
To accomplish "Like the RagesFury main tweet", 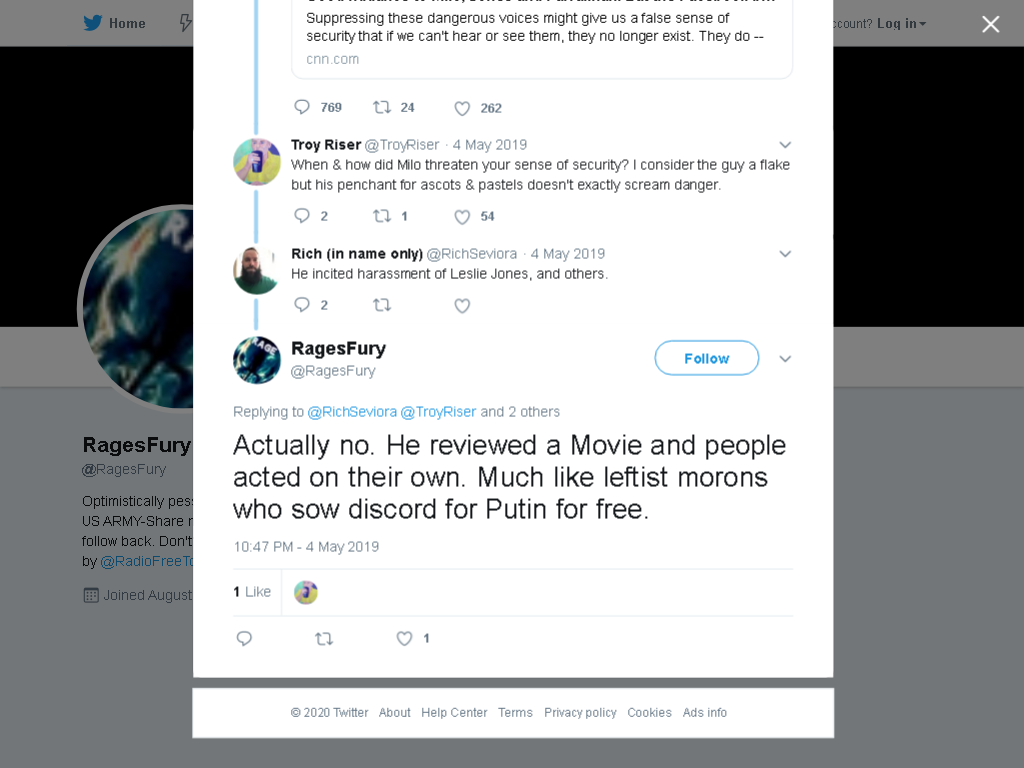I will pyautogui.click(x=404, y=639).
